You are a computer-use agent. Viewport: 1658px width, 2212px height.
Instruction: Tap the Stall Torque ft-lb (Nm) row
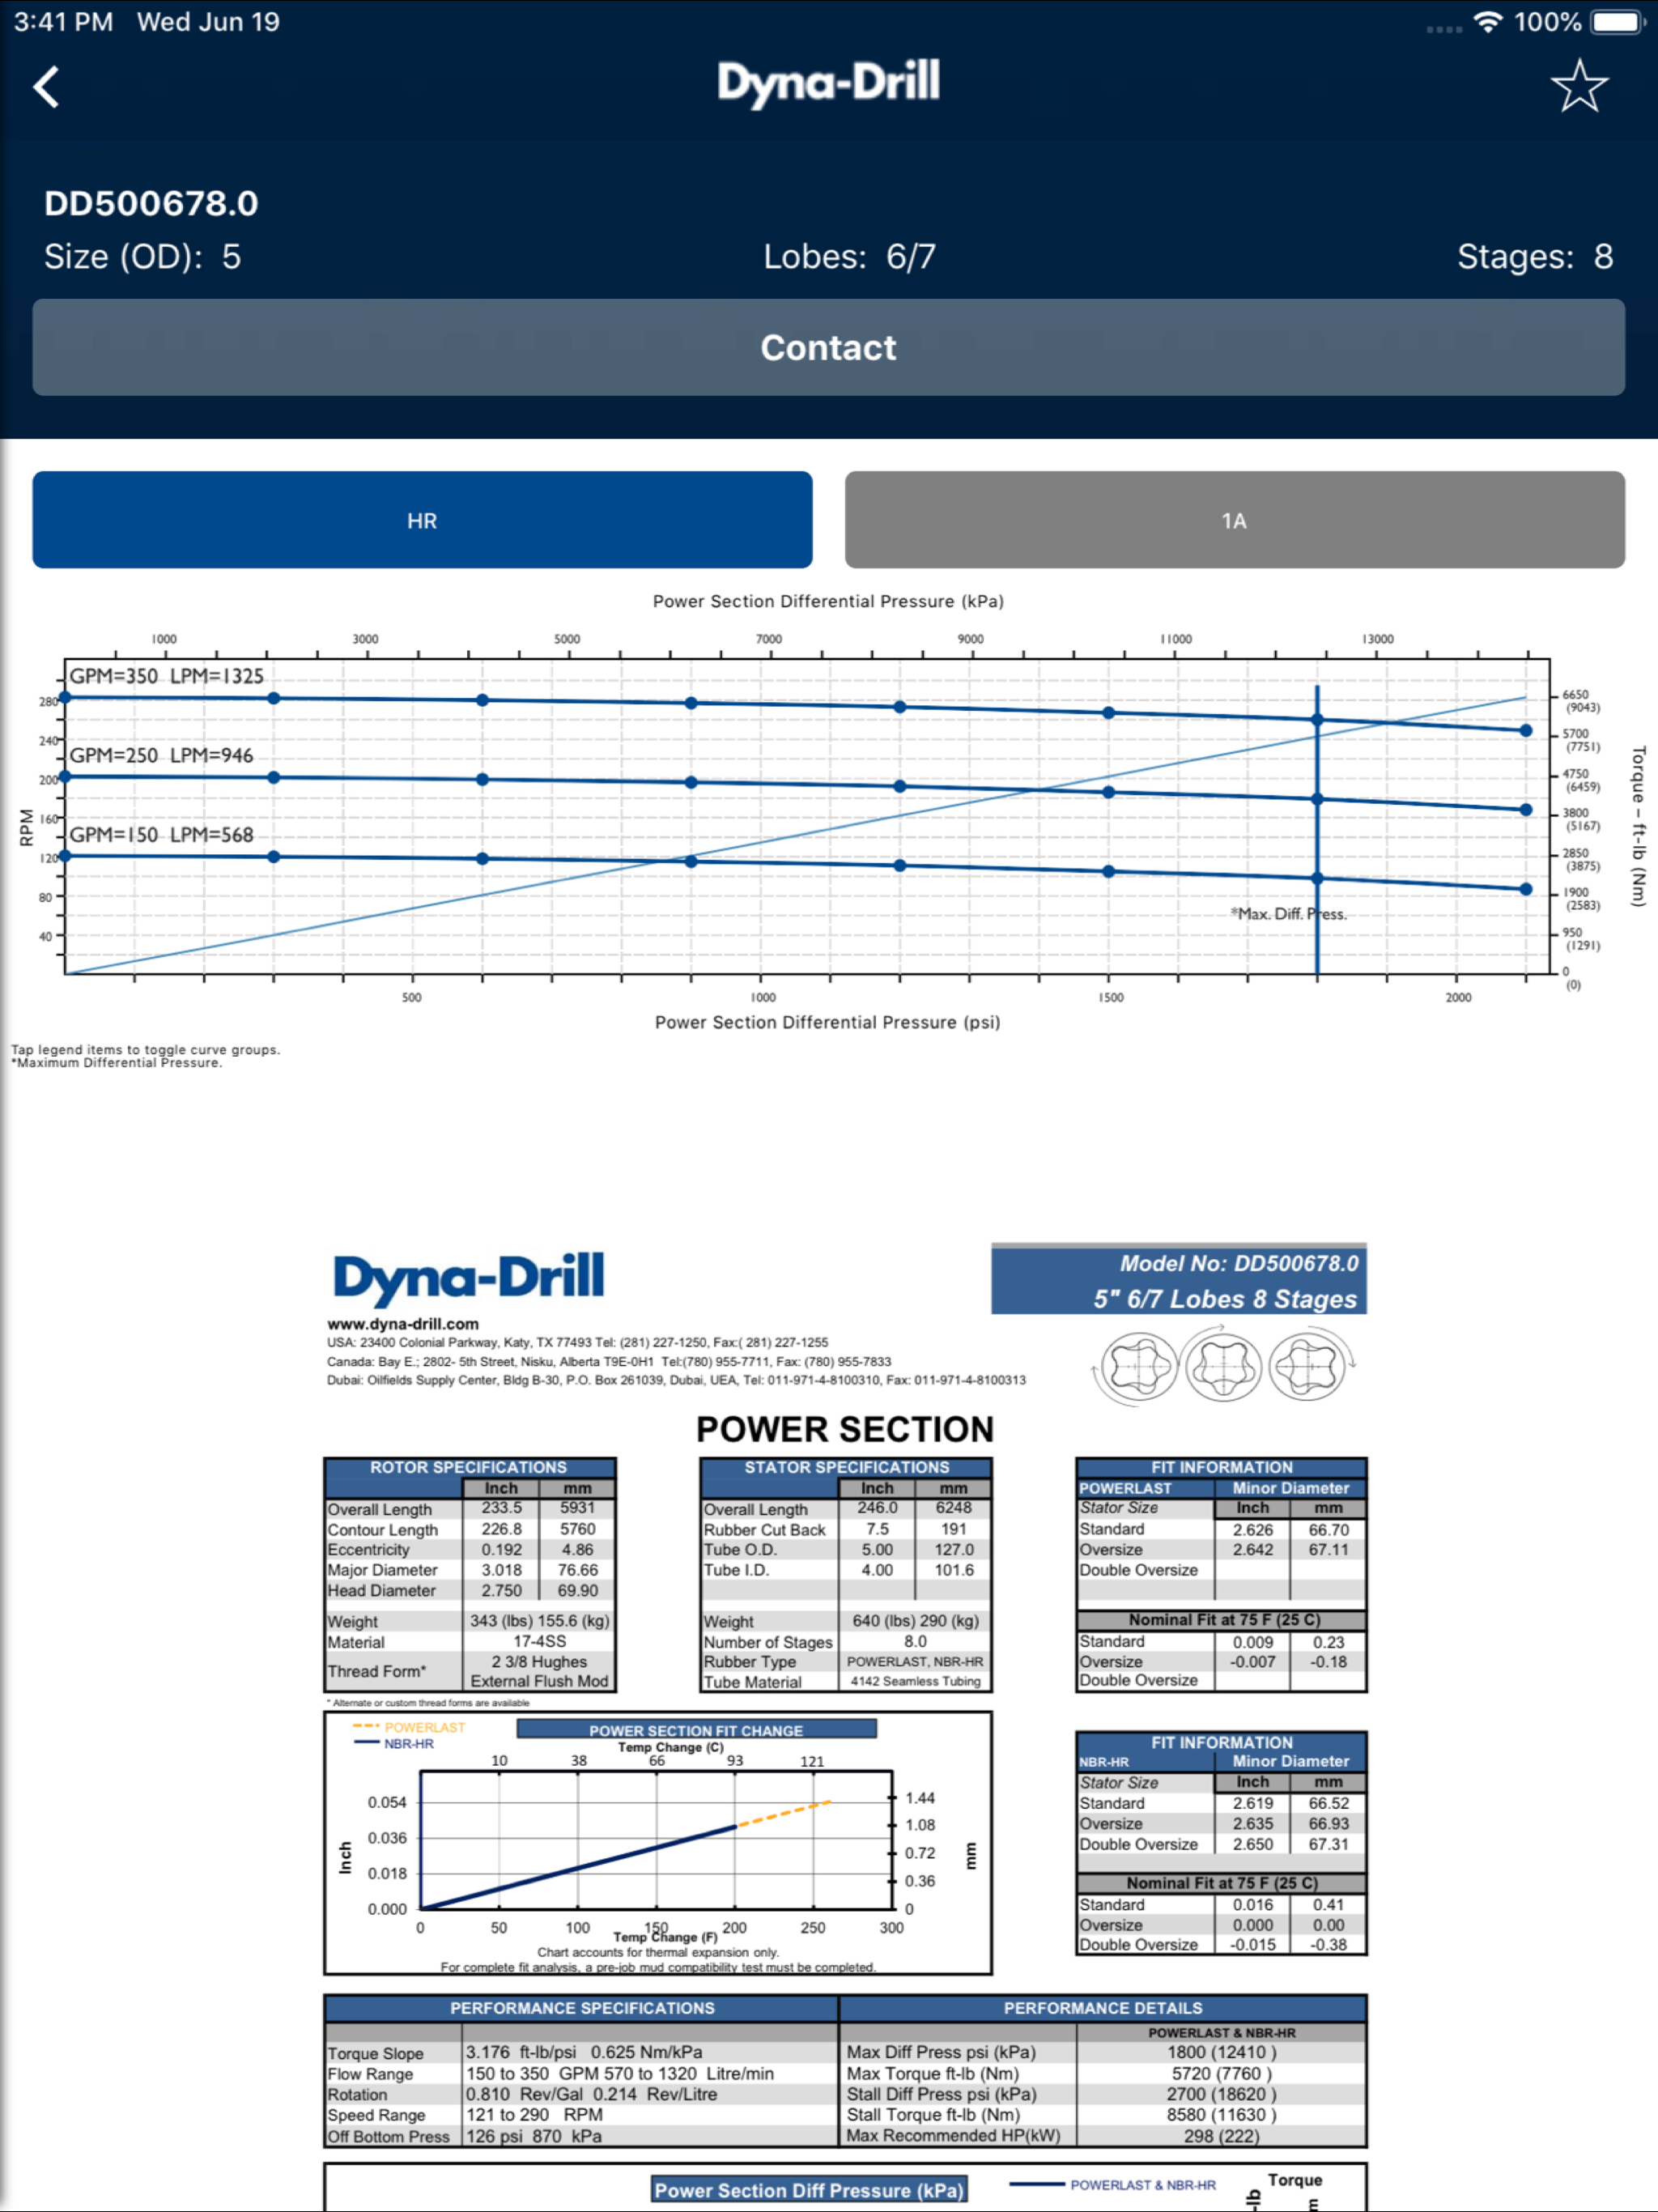pyautogui.click(x=1103, y=2114)
